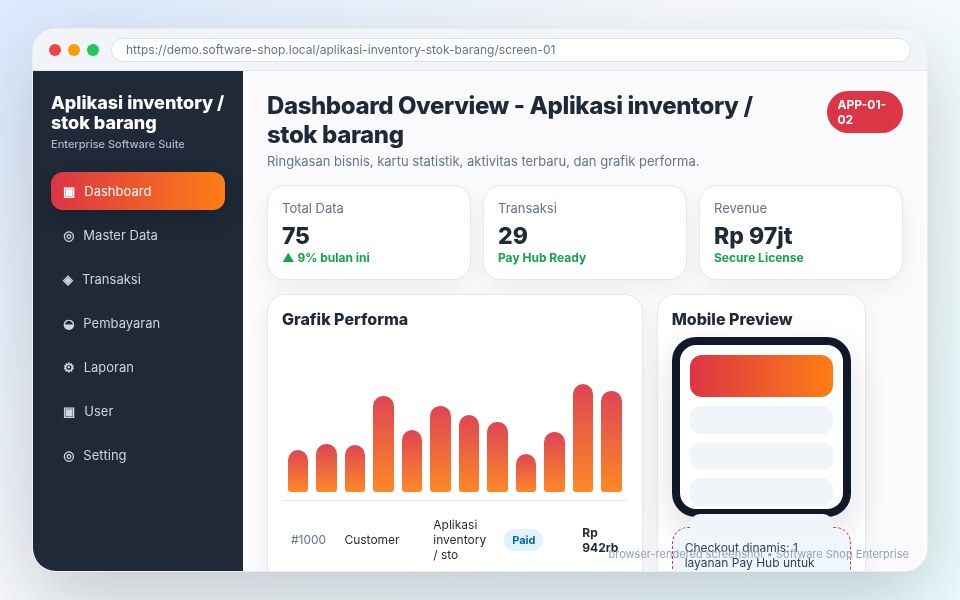Open the Setting sidebar label

click(105, 456)
